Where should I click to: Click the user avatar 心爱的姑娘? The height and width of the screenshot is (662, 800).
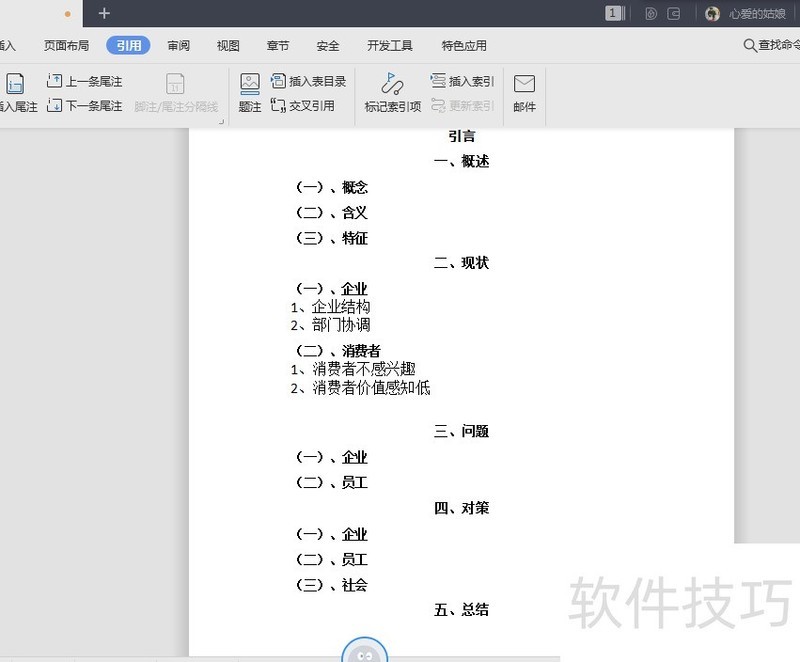pyautogui.click(x=713, y=13)
